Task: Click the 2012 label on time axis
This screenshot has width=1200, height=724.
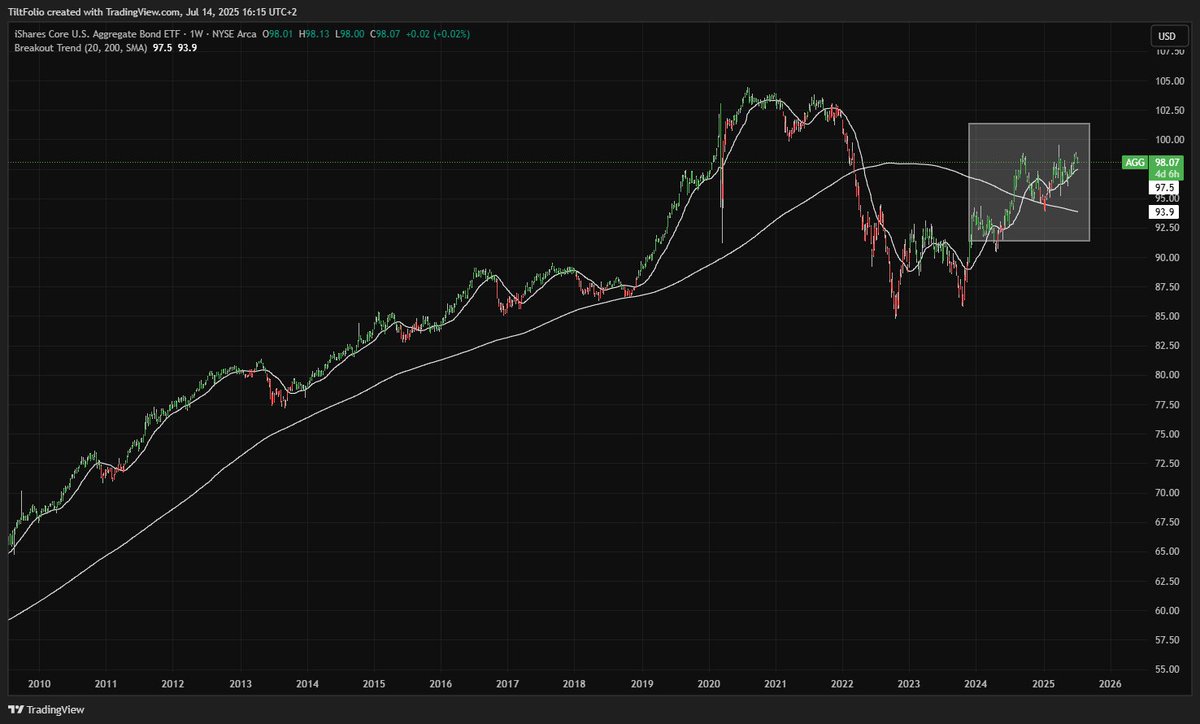Action: pos(173,685)
